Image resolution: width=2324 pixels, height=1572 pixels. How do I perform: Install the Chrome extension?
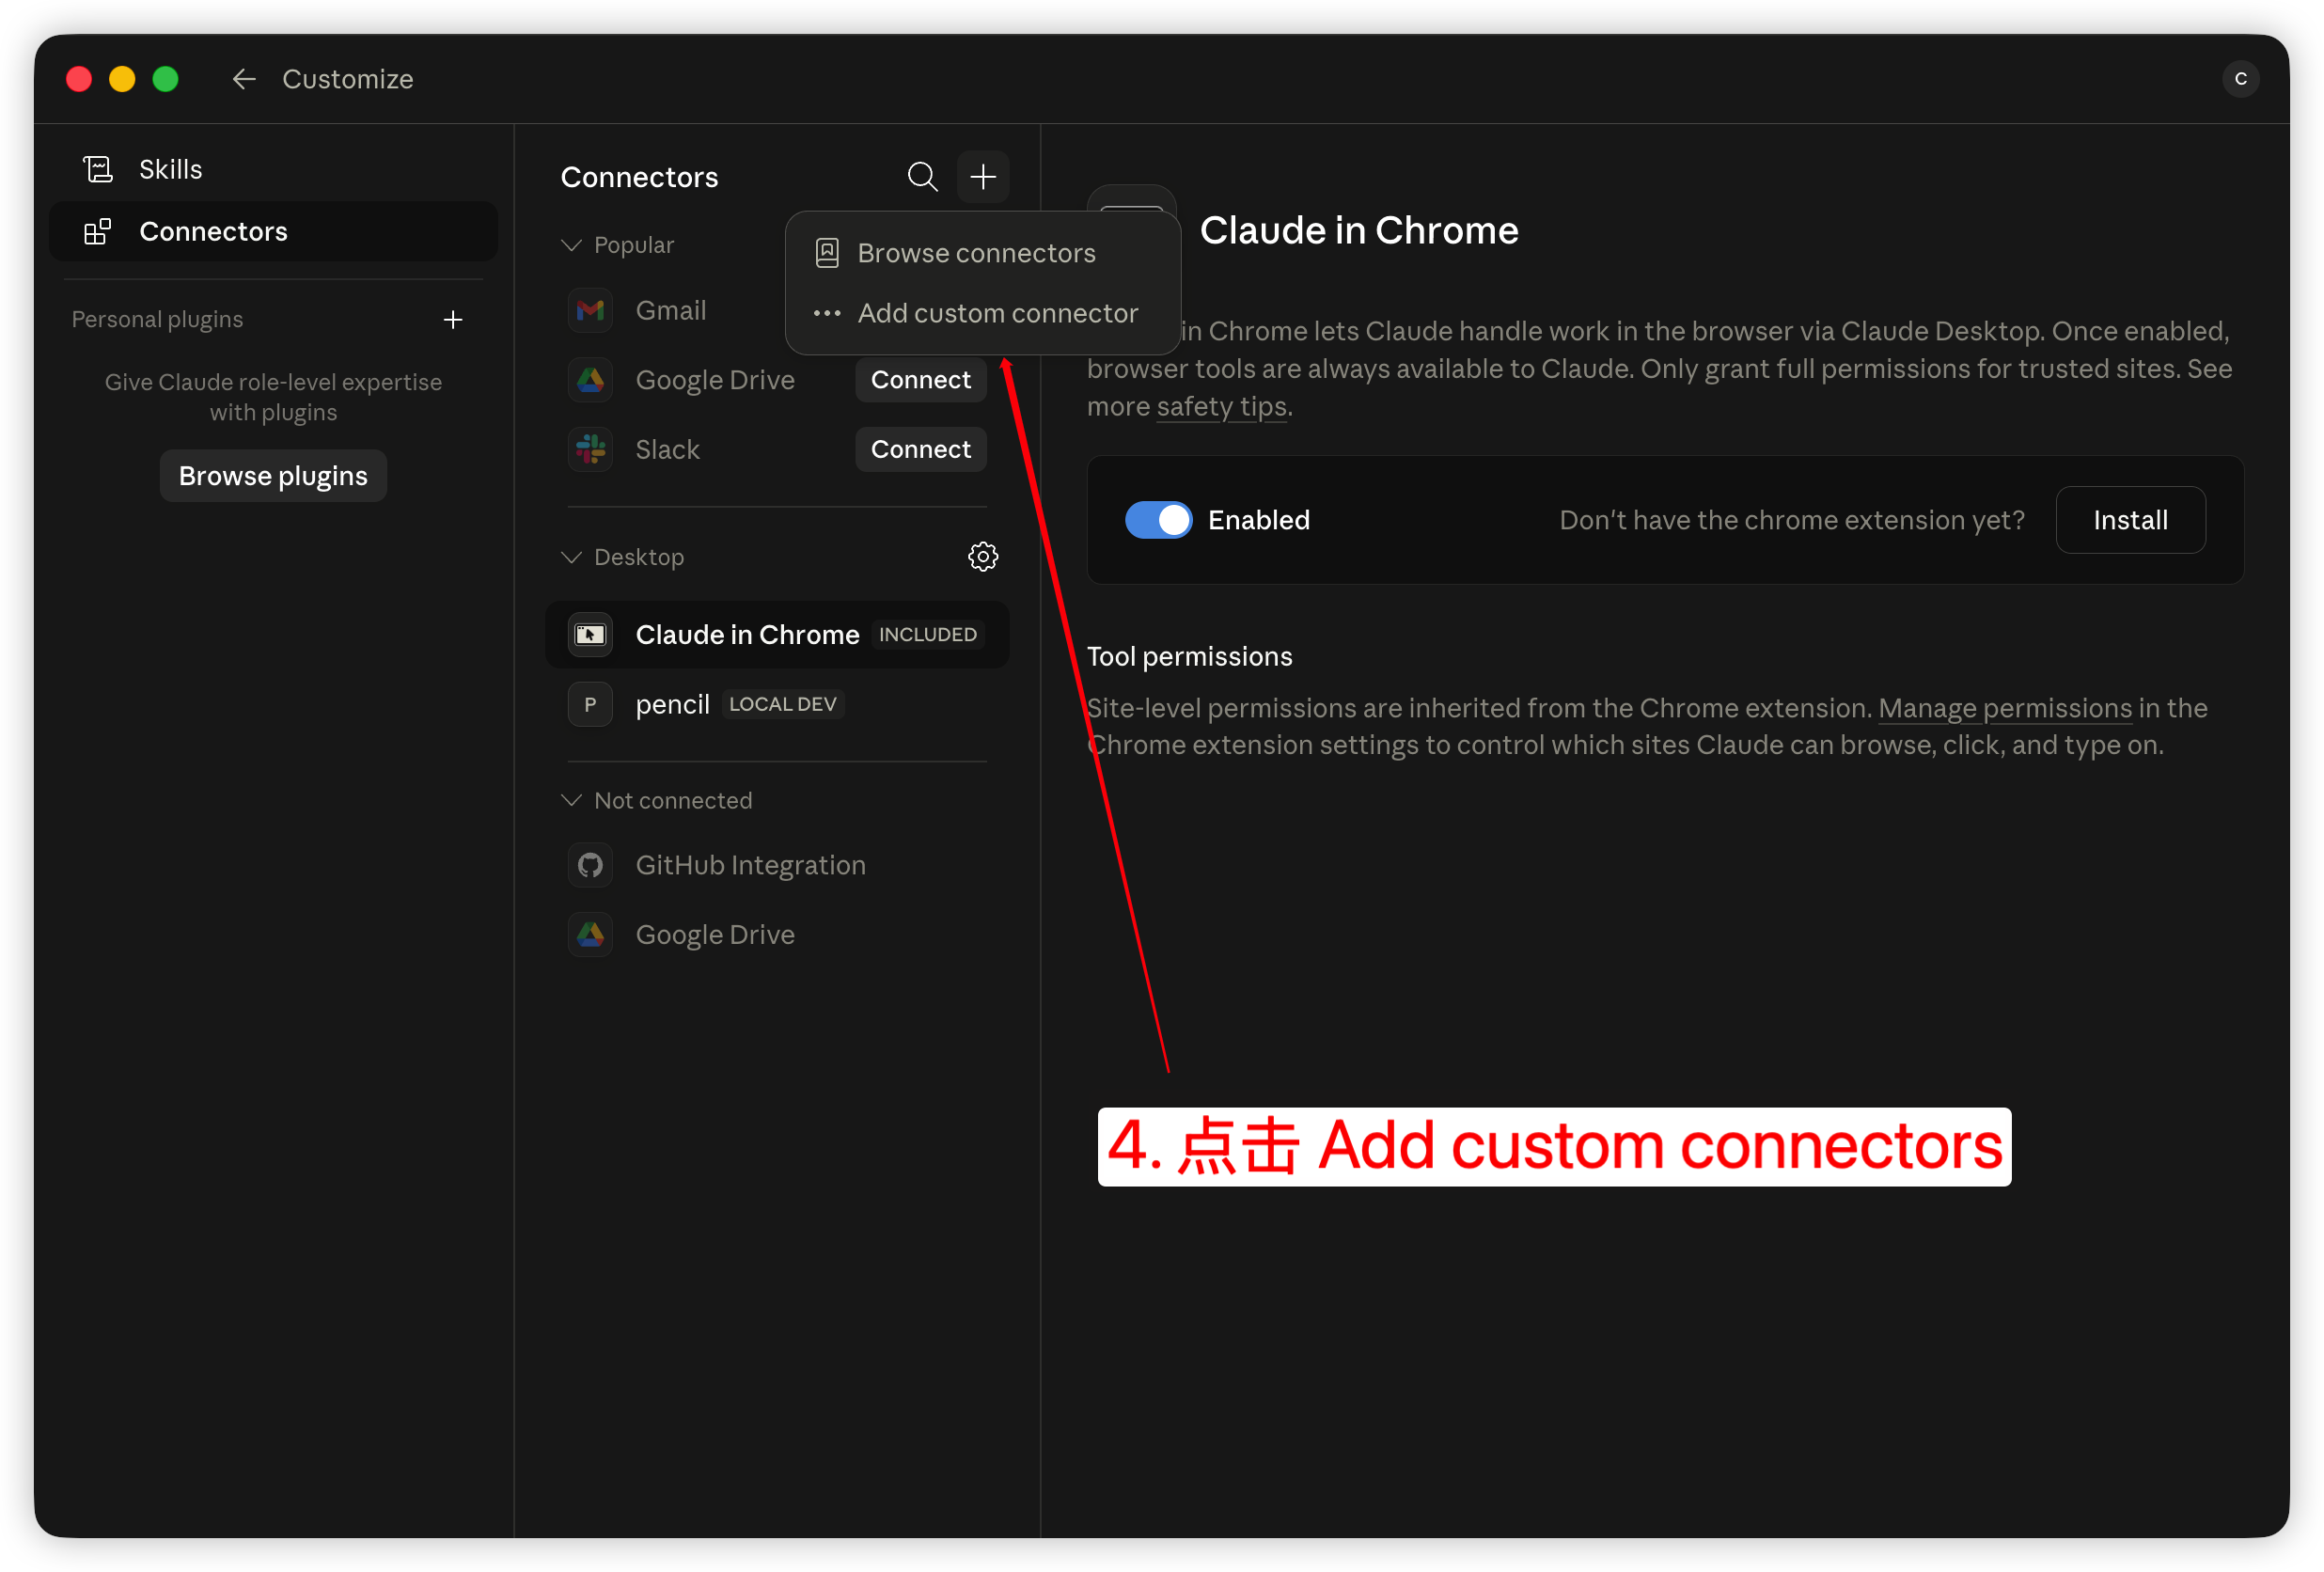[2130, 520]
